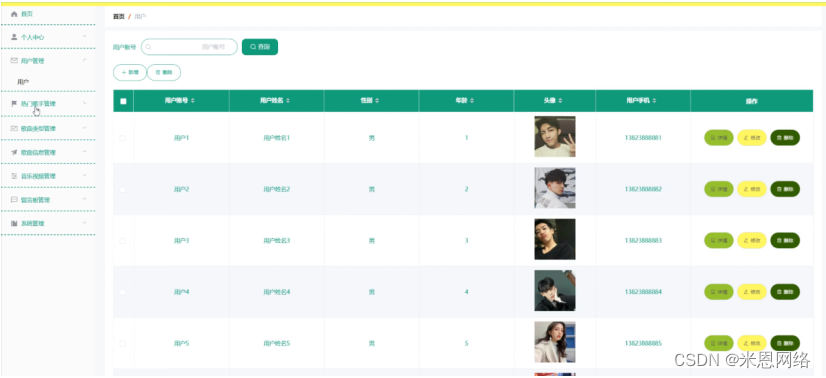The width and height of the screenshot is (826, 378).
Task: Click the 新增 add button
Action: pyautogui.click(x=130, y=73)
